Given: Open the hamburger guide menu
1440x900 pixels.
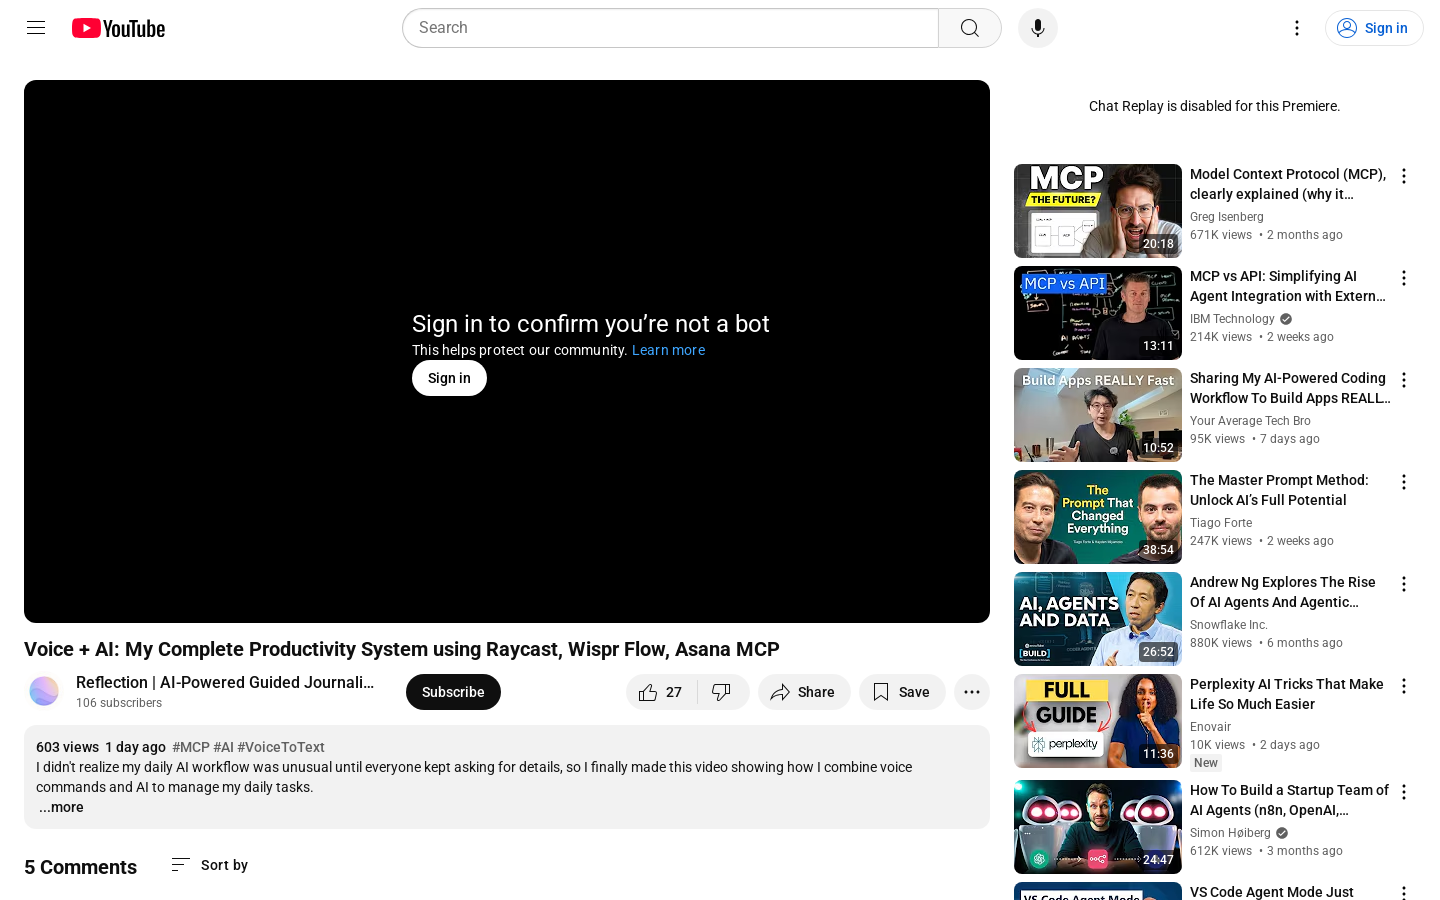Looking at the screenshot, I should 36,28.
